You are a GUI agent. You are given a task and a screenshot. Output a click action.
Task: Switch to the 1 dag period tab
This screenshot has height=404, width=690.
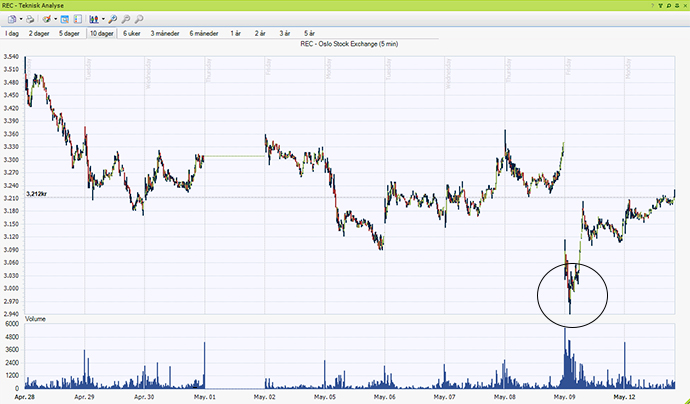click(x=13, y=33)
